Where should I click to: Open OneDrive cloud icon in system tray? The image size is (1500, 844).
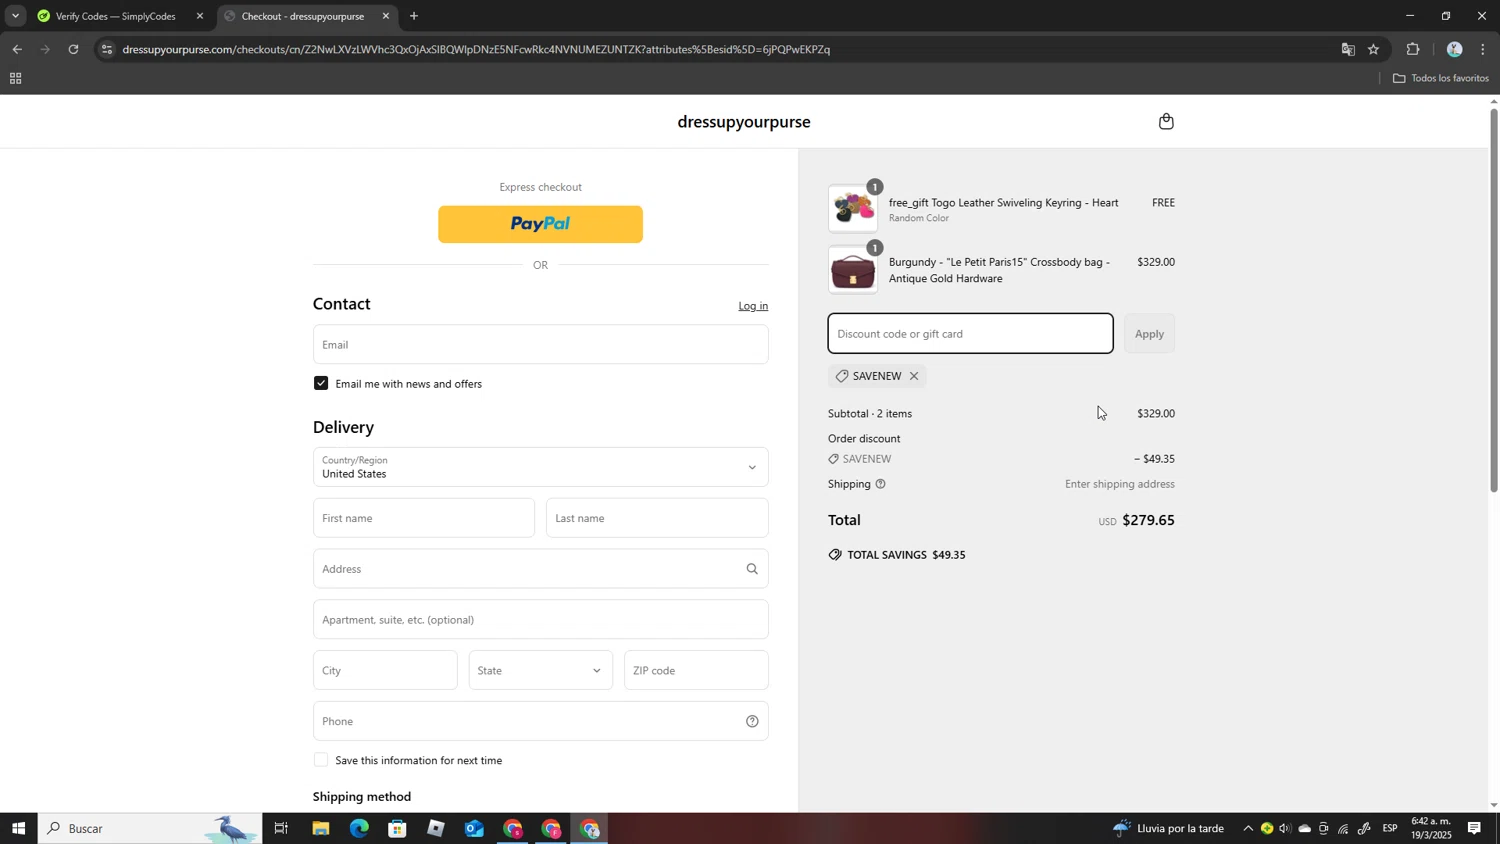1304,829
